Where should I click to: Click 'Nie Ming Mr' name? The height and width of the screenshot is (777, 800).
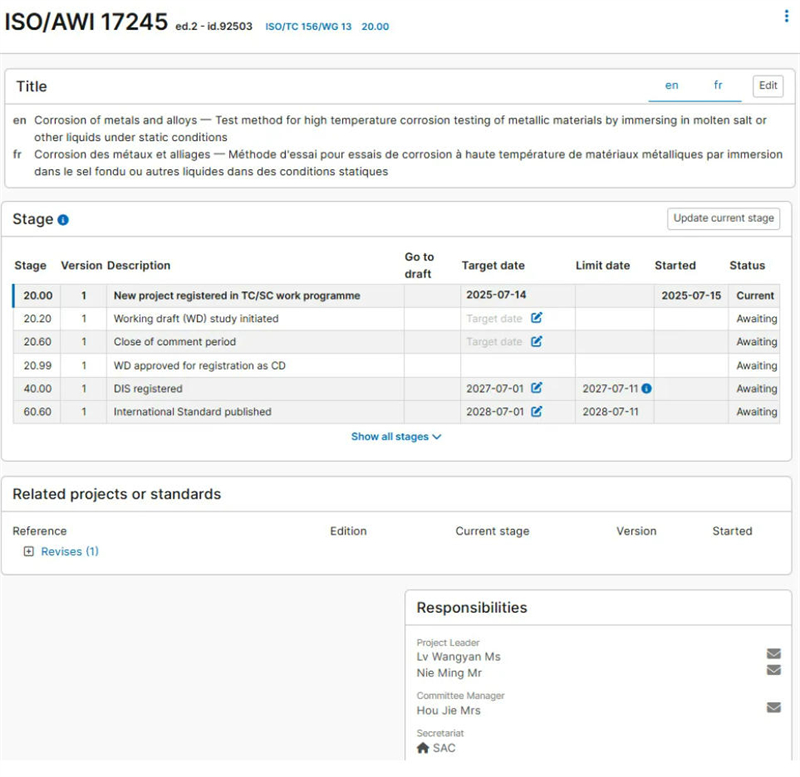(449, 673)
